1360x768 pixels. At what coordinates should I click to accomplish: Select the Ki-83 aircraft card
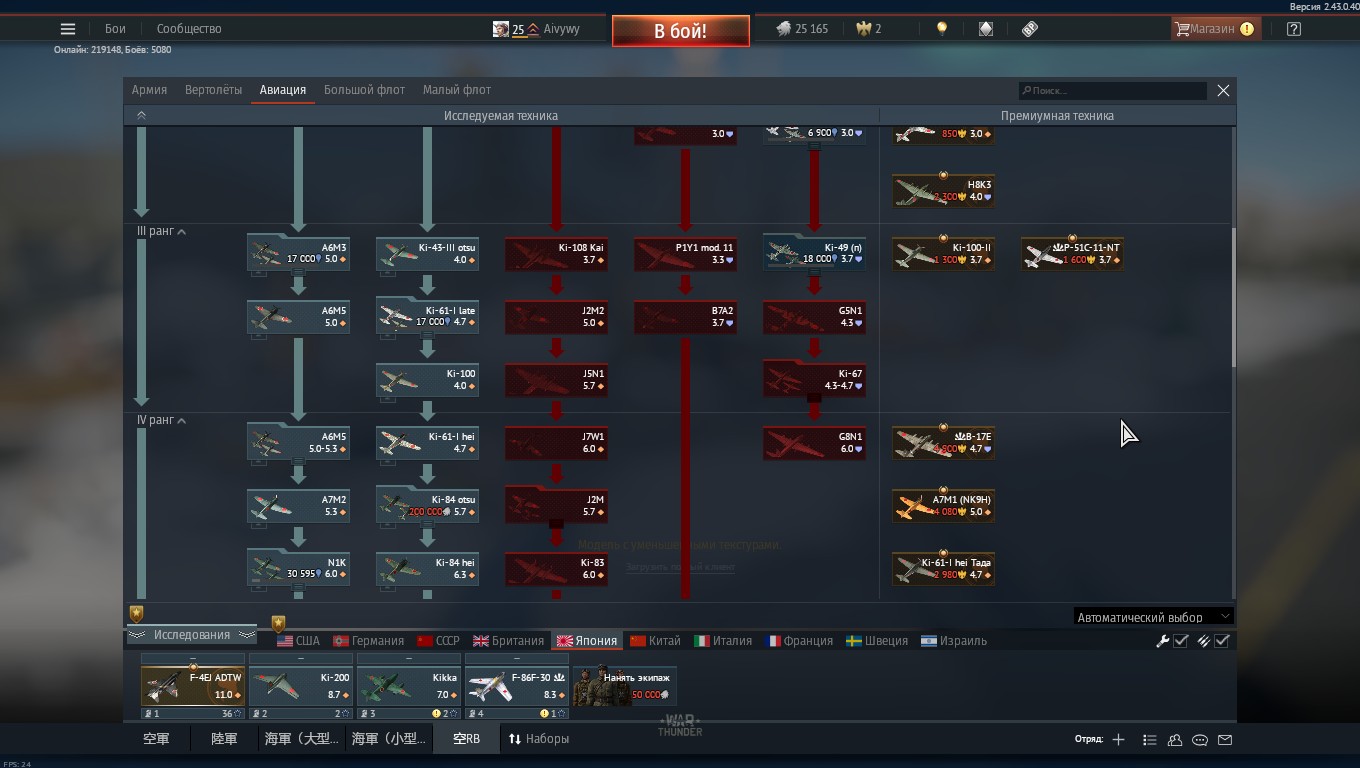pyautogui.click(x=556, y=568)
